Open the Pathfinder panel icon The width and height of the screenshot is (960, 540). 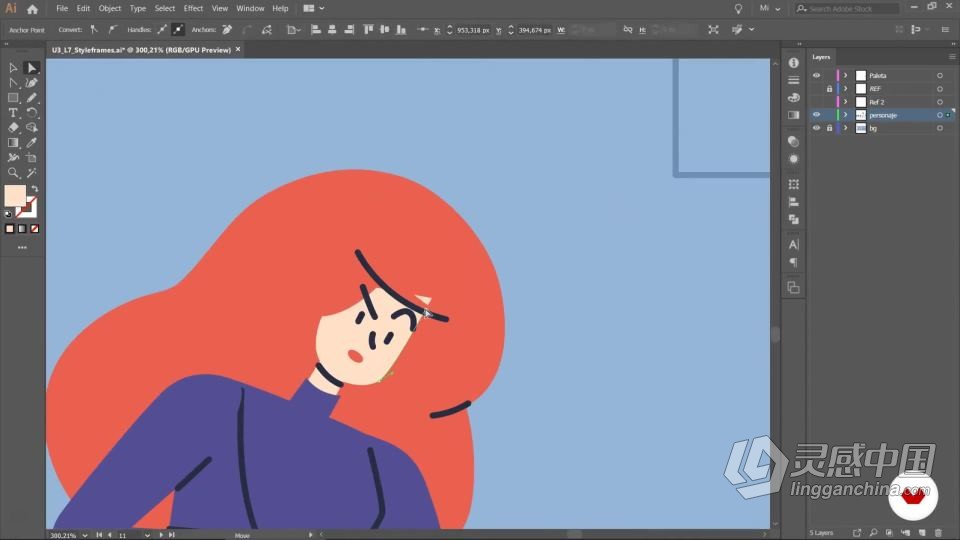pos(793,219)
